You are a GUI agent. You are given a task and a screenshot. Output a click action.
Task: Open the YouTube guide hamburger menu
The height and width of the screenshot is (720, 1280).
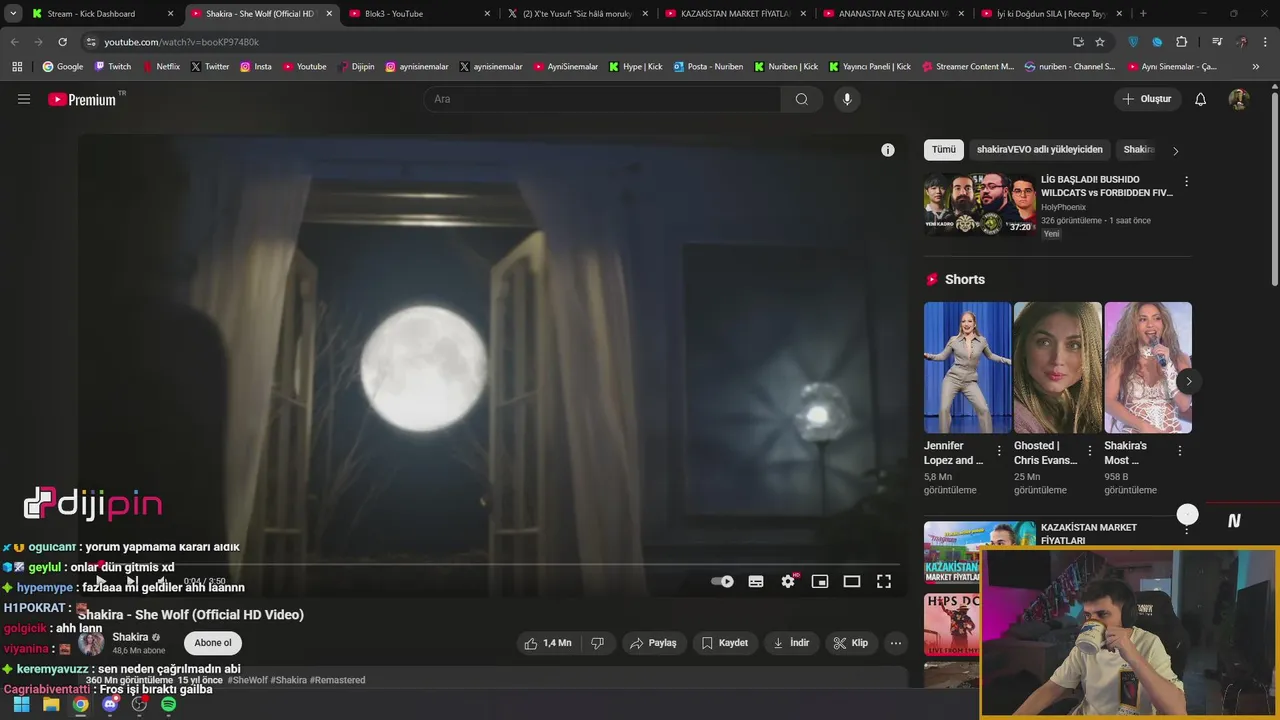pyautogui.click(x=24, y=99)
